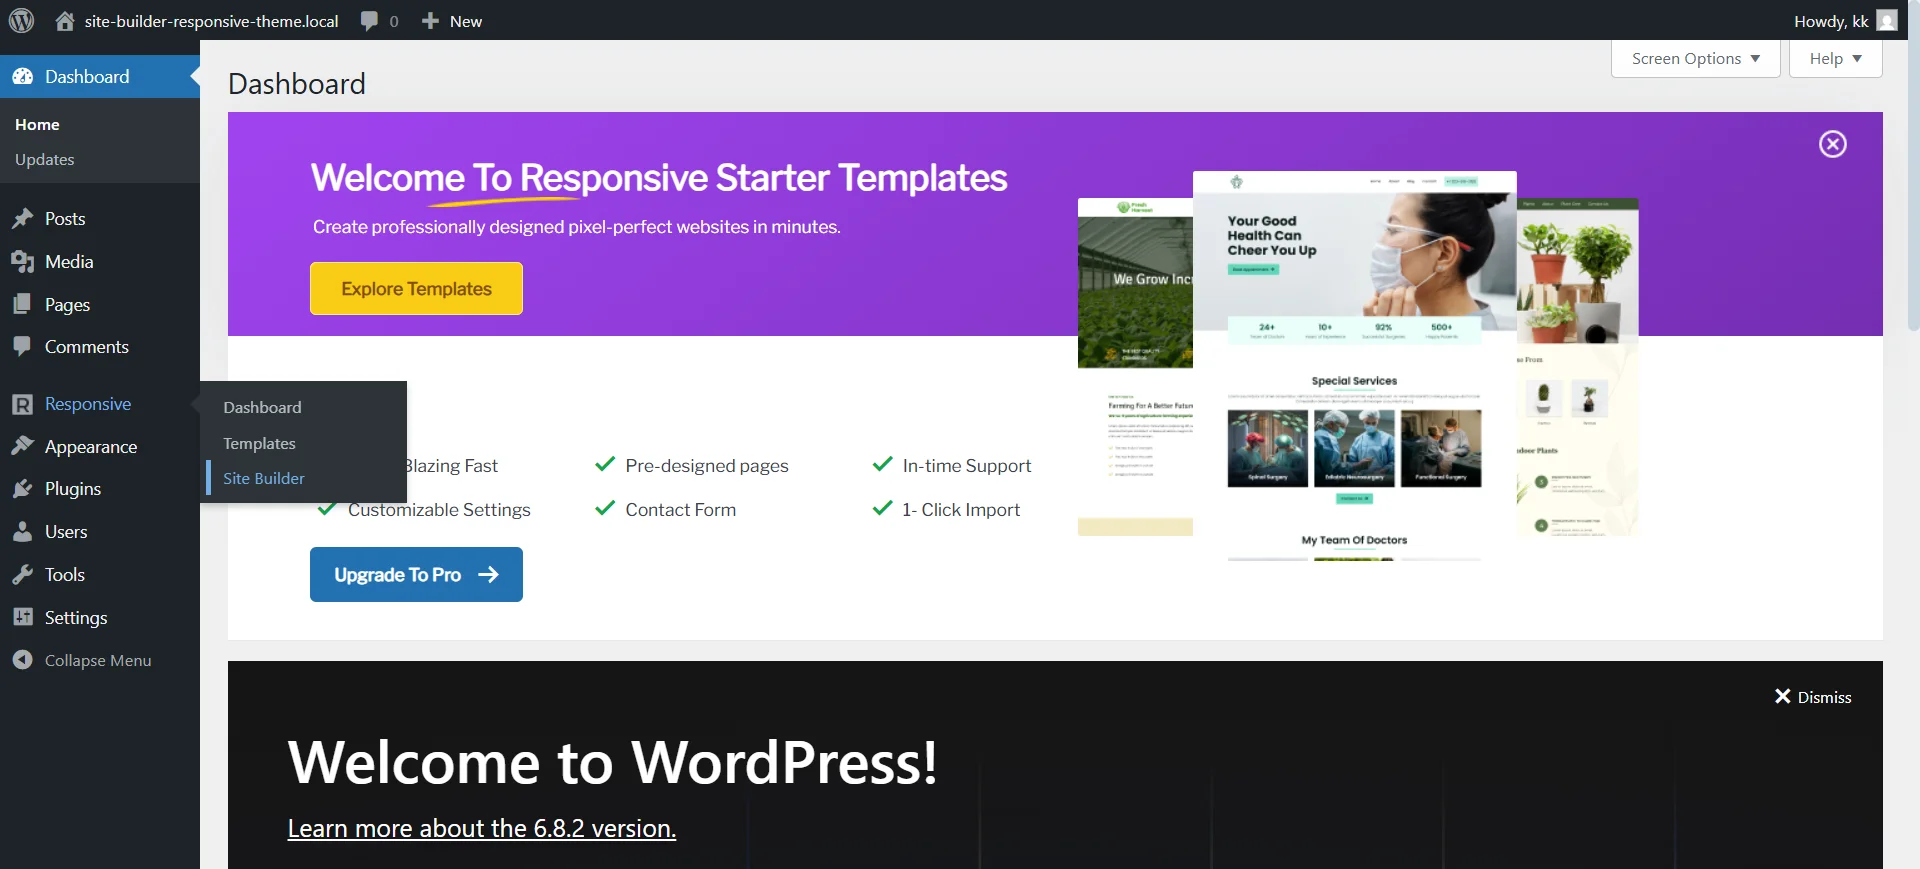Click the Users person icon
The image size is (1920, 869).
click(x=23, y=532)
